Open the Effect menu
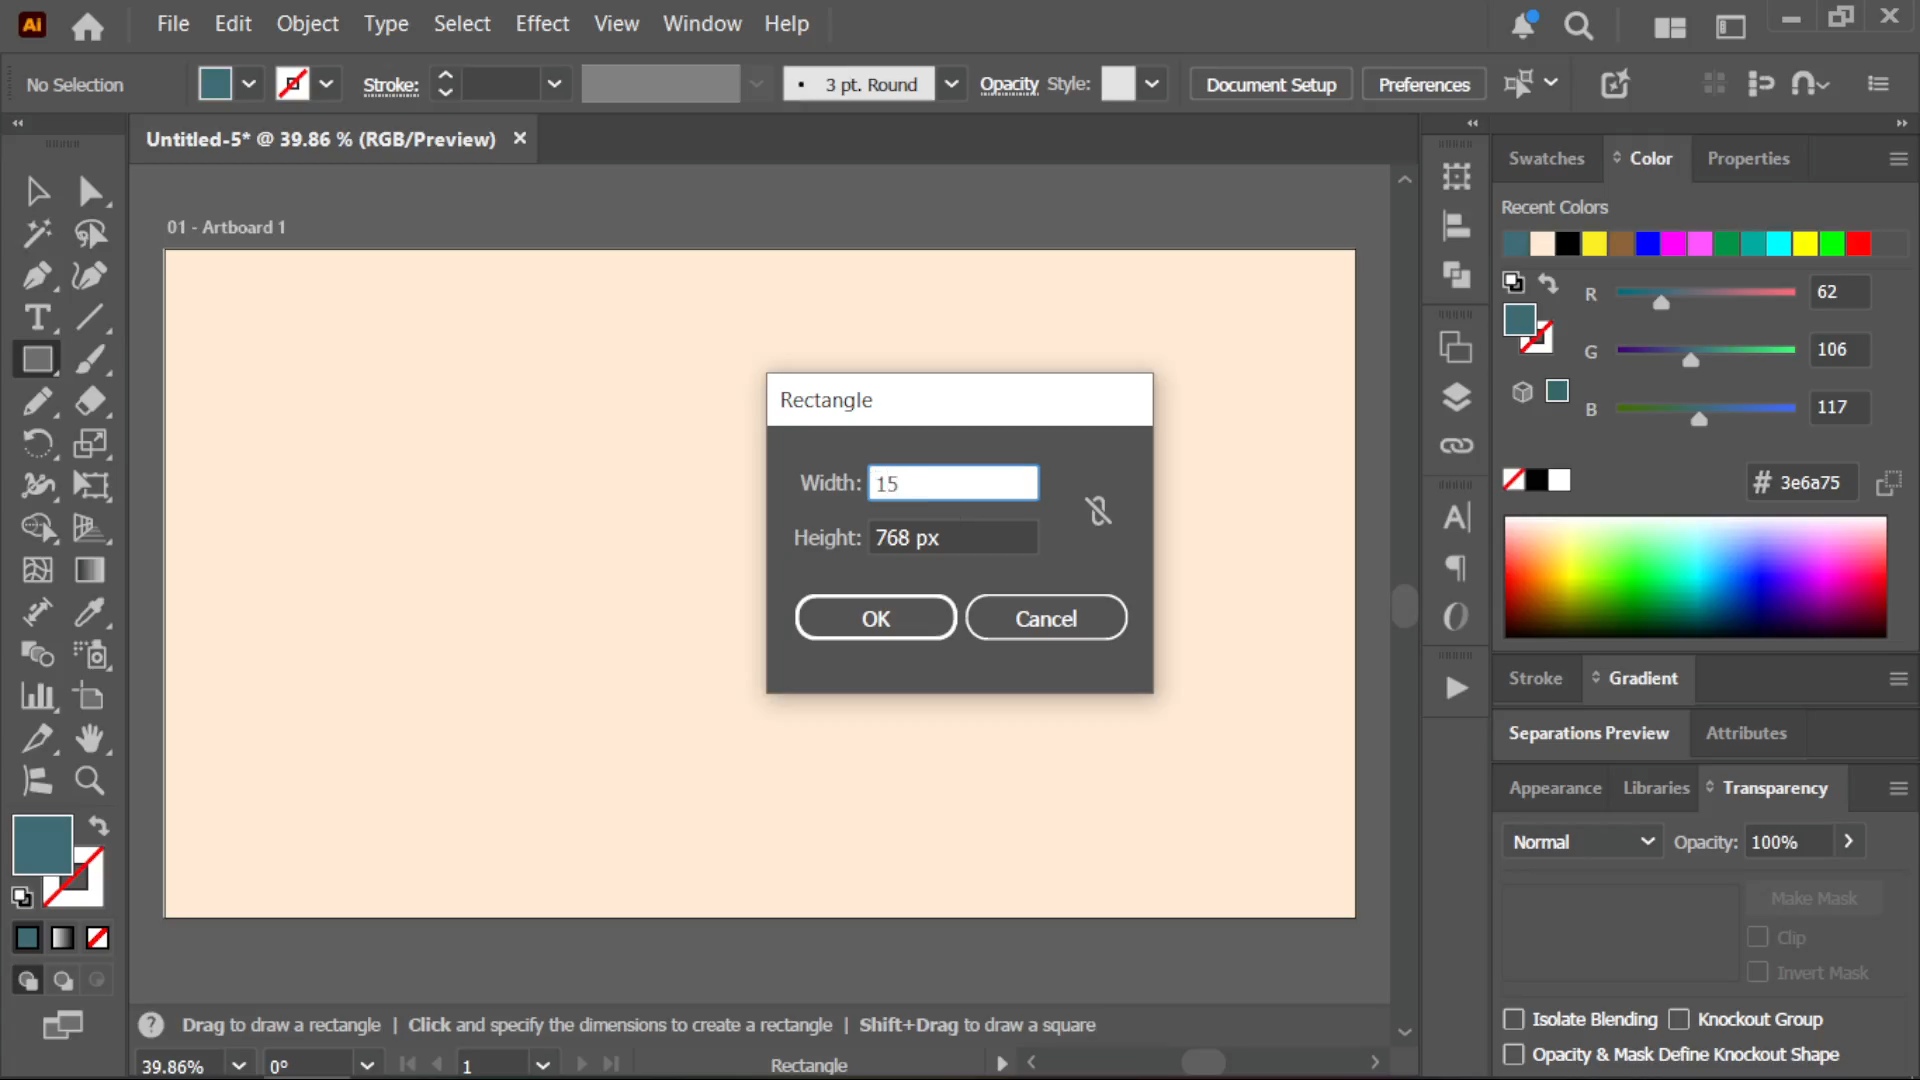The width and height of the screenshot is (1920, 1080). click(542, 23)
